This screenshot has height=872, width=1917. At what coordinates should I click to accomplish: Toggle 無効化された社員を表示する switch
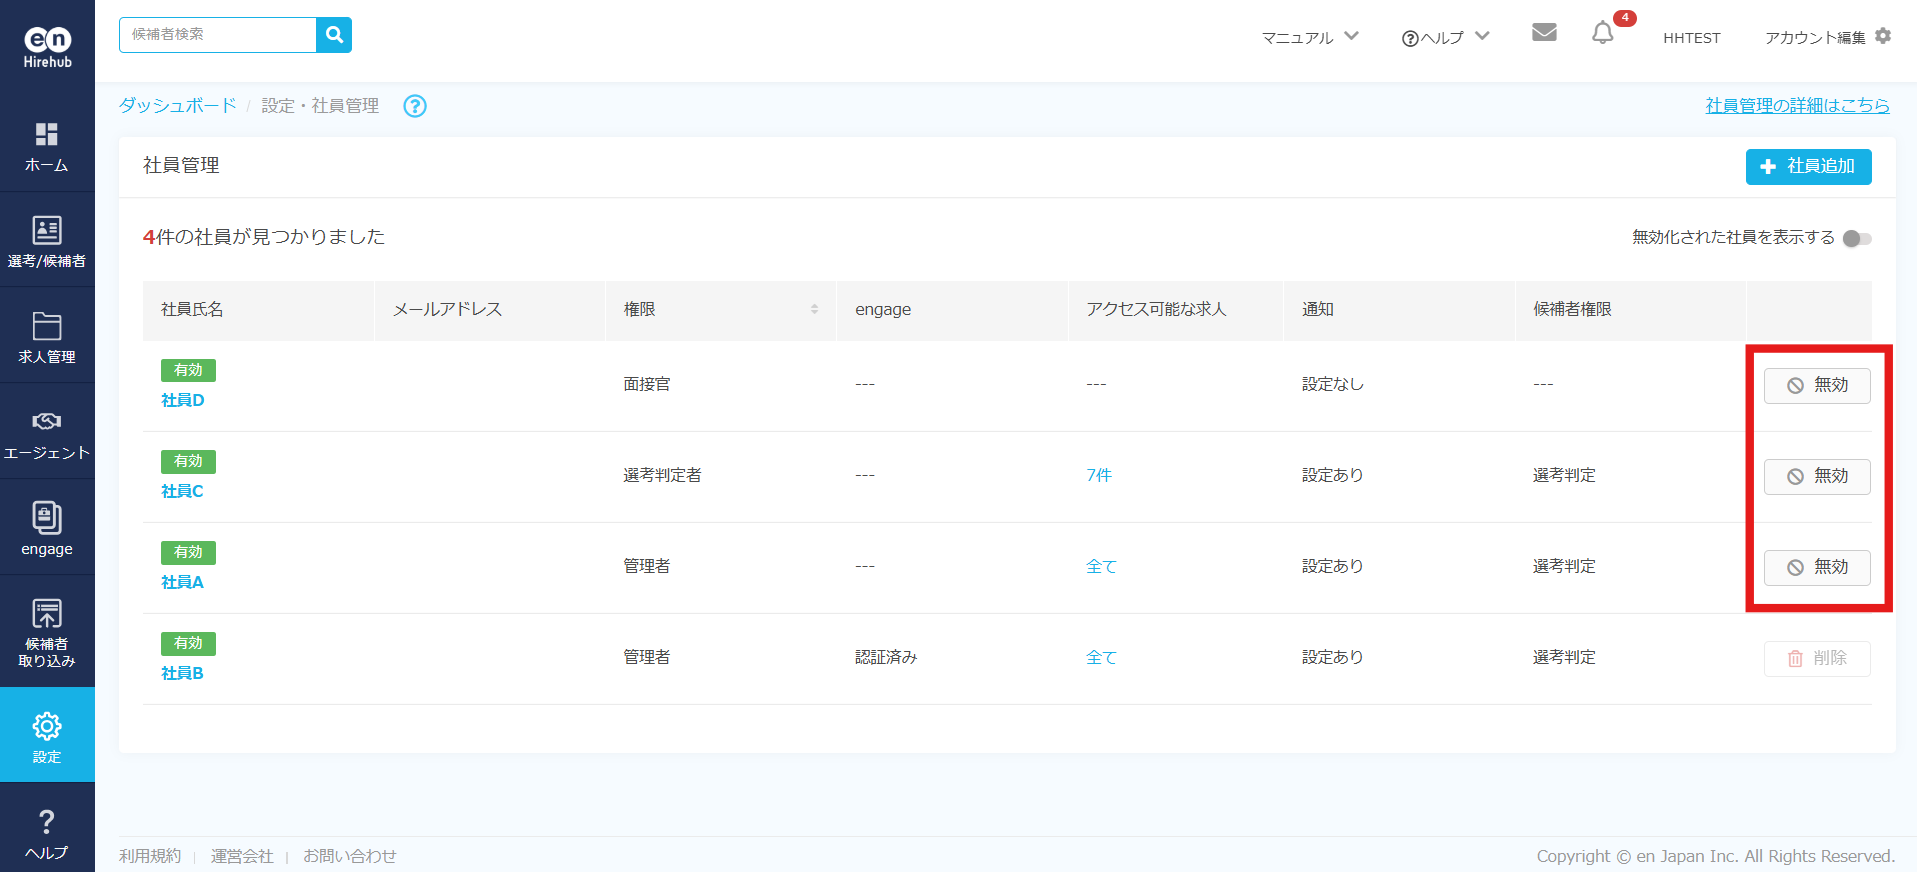pos(1857,238)
